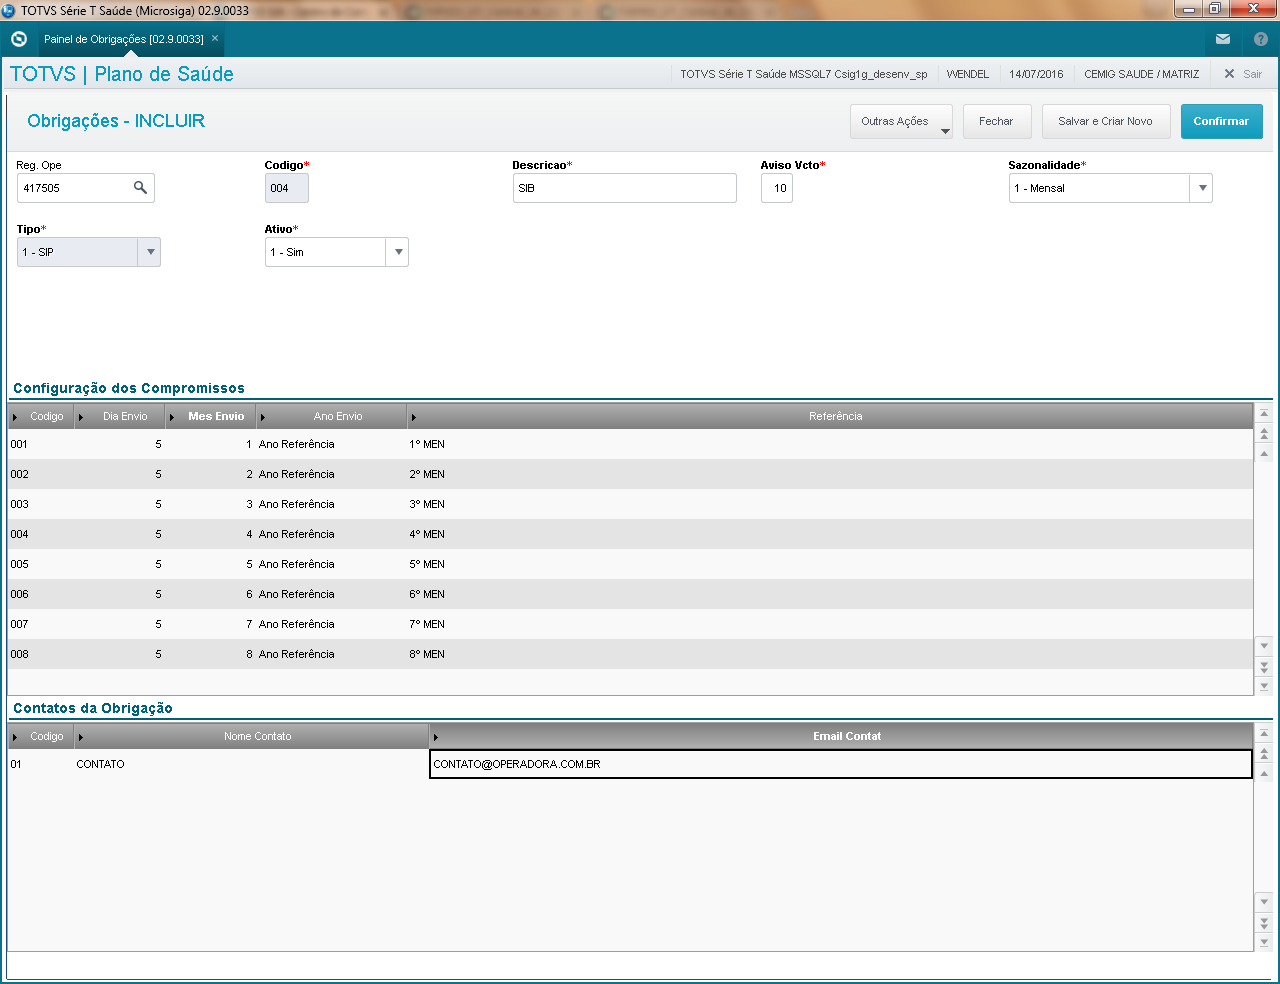Page up in Contatos grid using double arrow

pos(1264,754)
